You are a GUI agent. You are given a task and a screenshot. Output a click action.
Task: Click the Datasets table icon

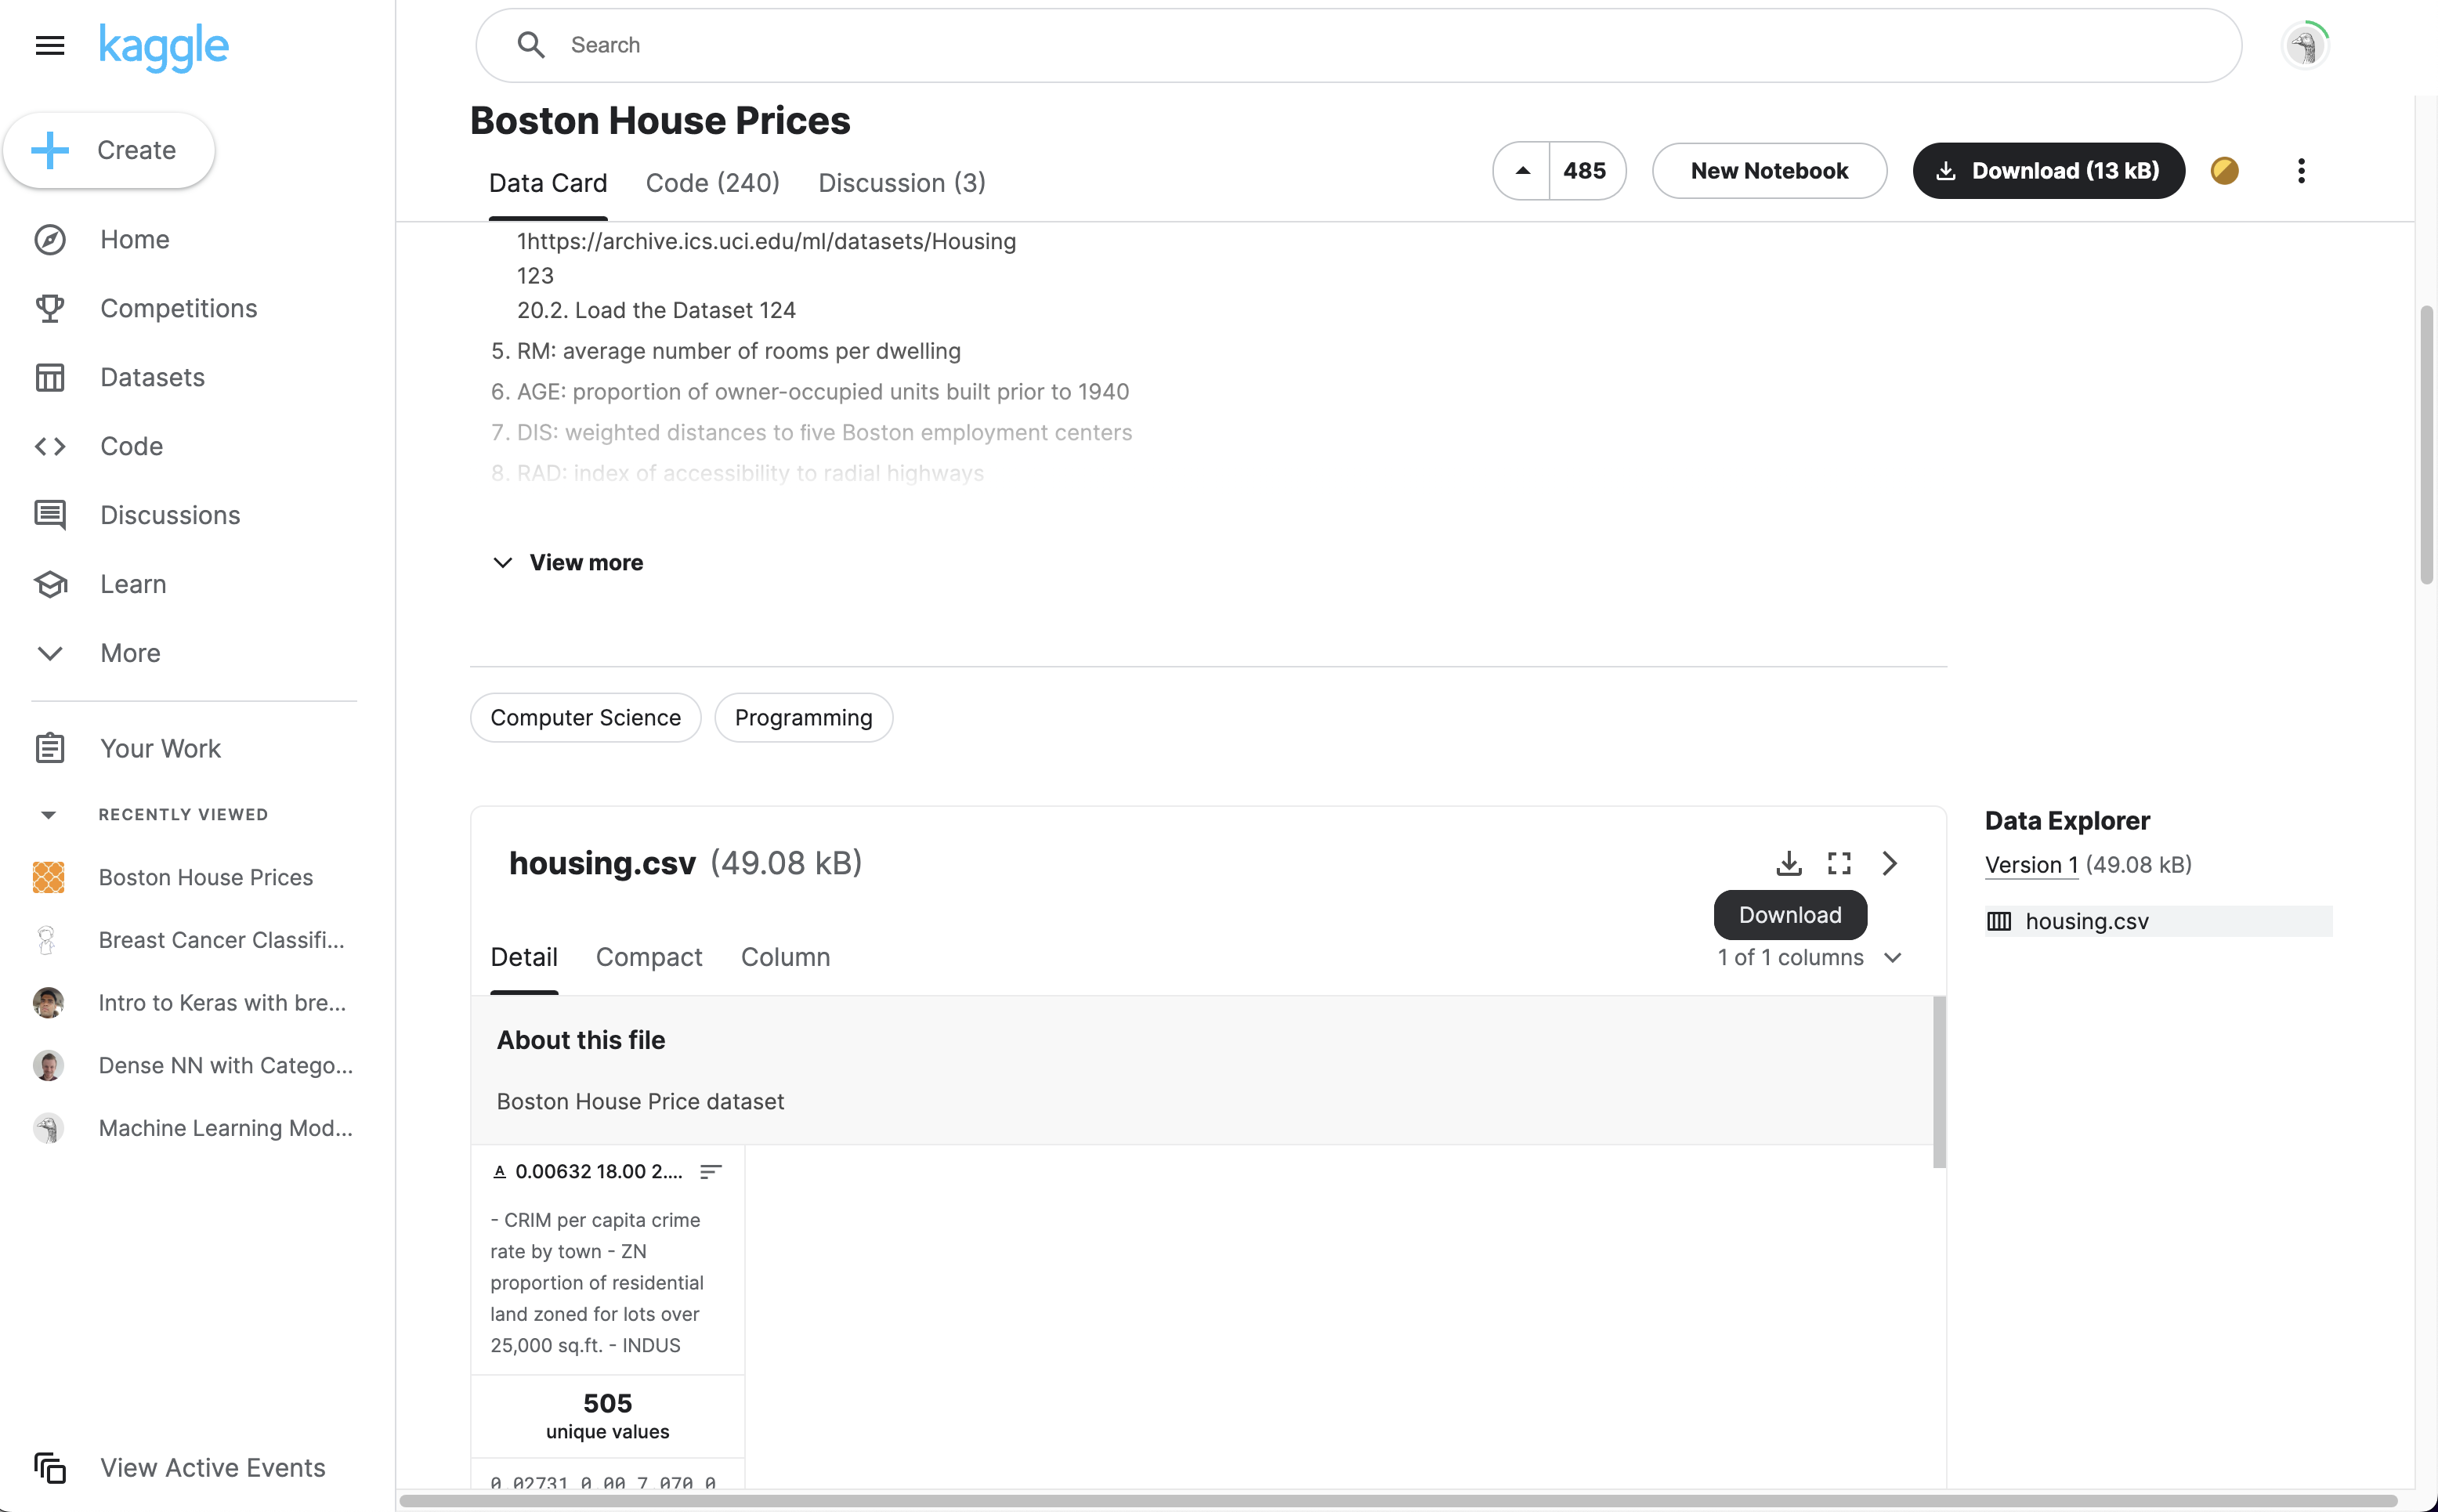click(50, 377)
